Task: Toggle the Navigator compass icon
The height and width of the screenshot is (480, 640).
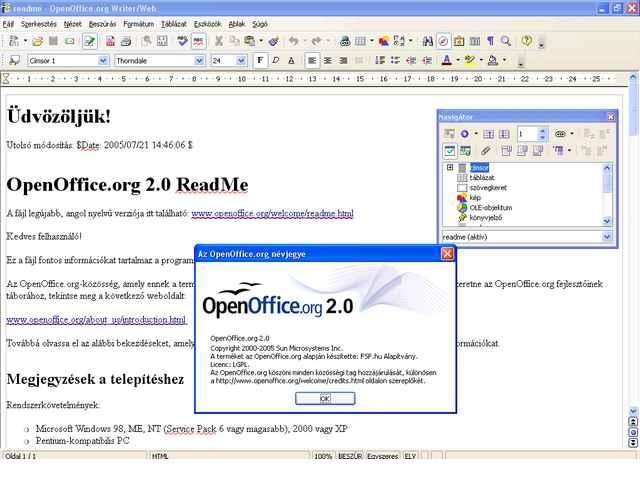Action: 443,41
